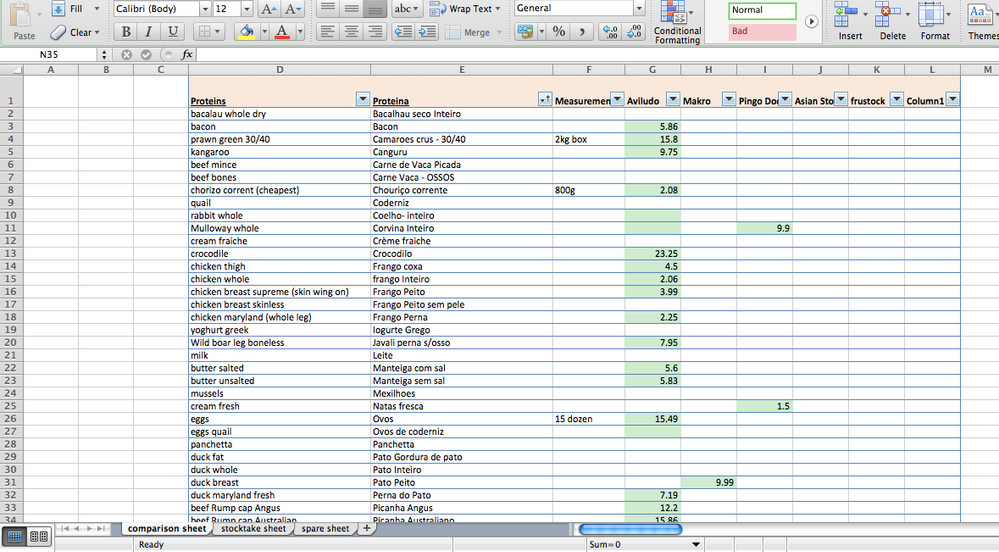Show more cell styles arrow
The width and height of the screenshot is (999, 552).
[x=811, y=21]
